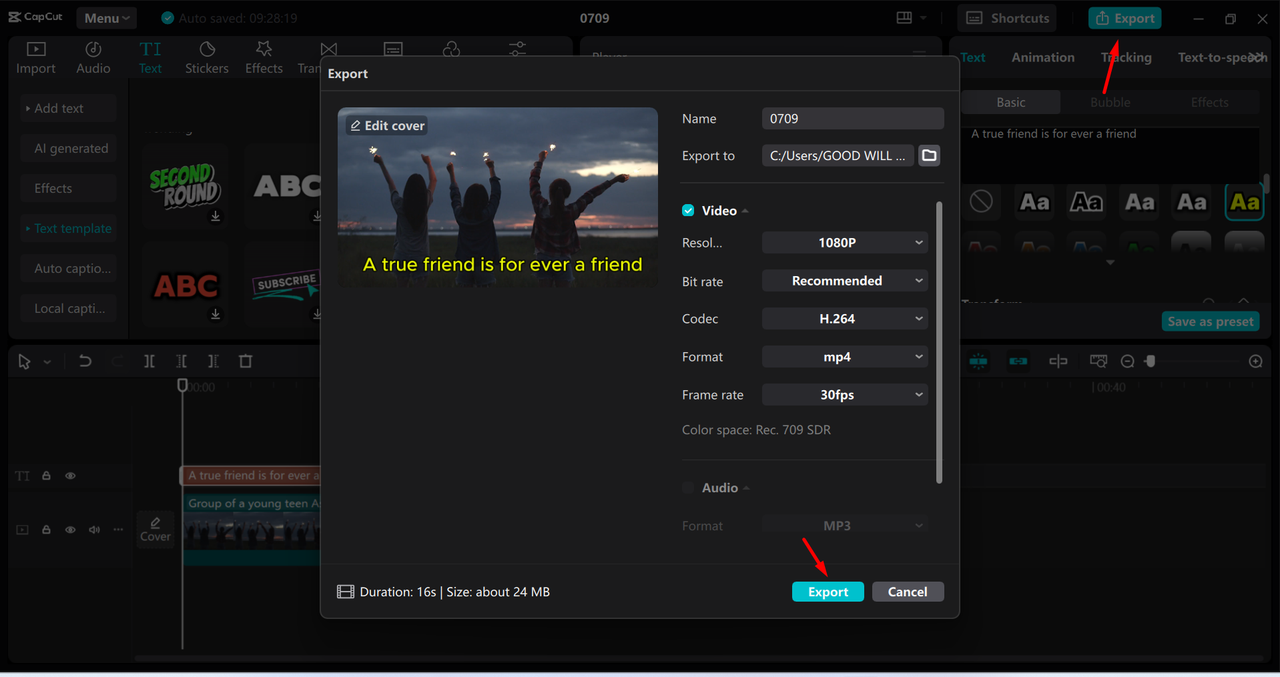The image size is (1280, 677).
Task: Expand more text style presets arrow
Action: pos(1110,263)
